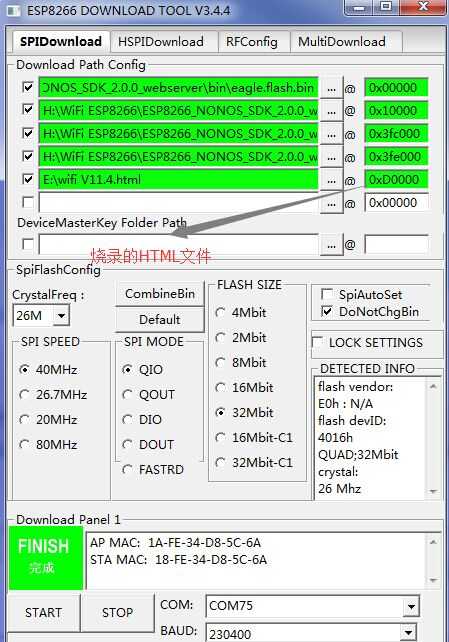This screenshot has width=449, height=642.
Task: Click DETECTED INFO scrollbar up arrow
Action: click(x=433, y=386)
